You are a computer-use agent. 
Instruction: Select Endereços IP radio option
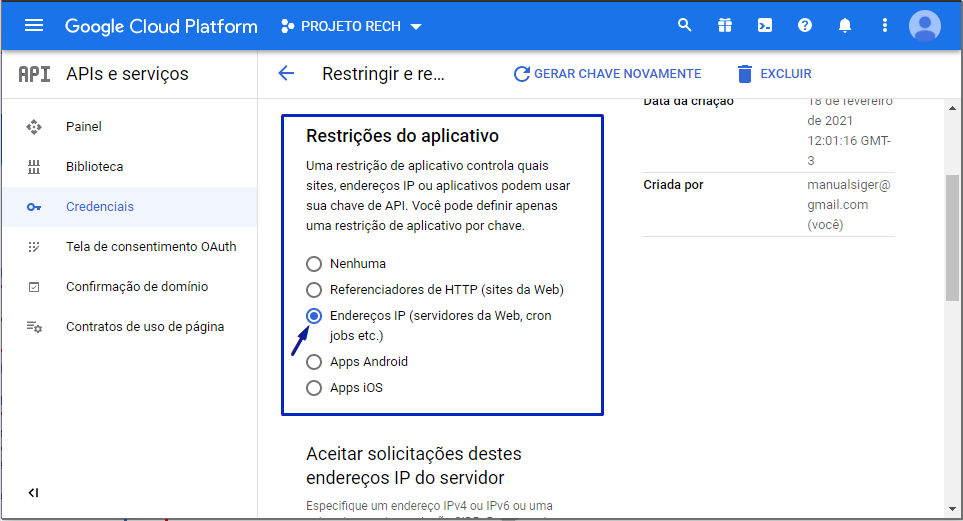tap(314, 316)
